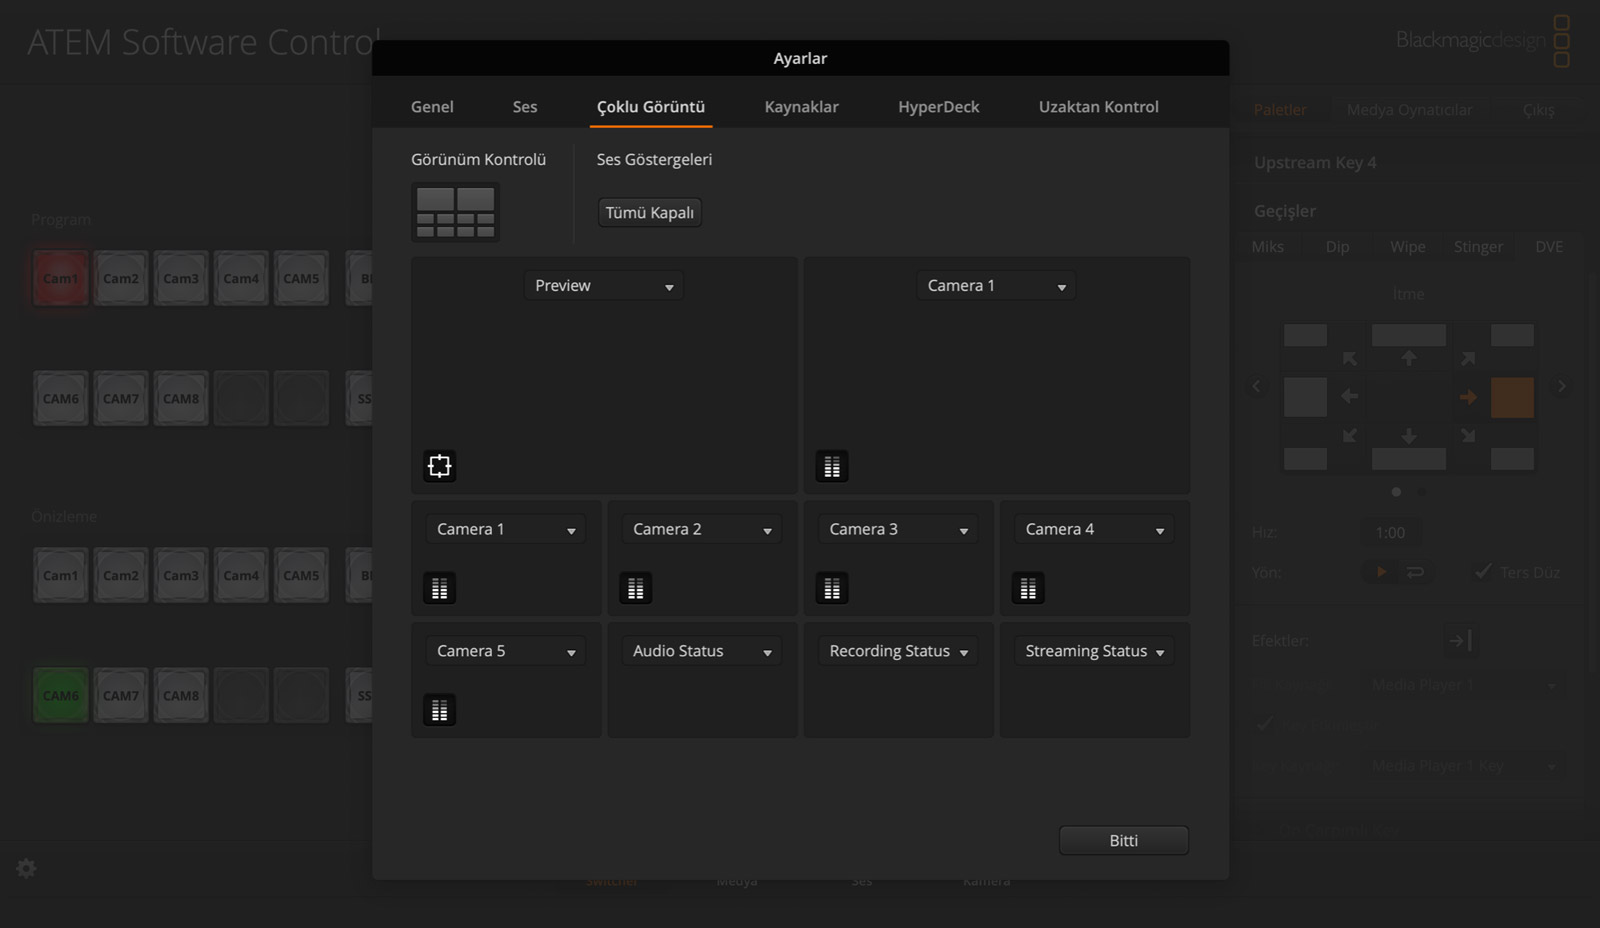Select green CAM6 on the Önizleme bus

tap(61, 695)
